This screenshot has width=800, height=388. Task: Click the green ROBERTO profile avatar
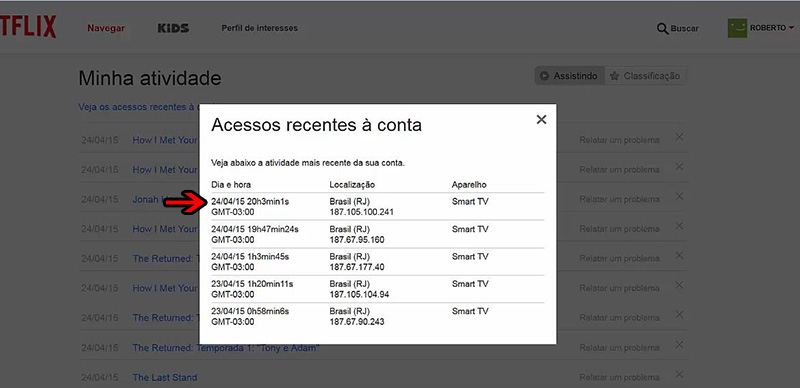[x=737, y=28]
